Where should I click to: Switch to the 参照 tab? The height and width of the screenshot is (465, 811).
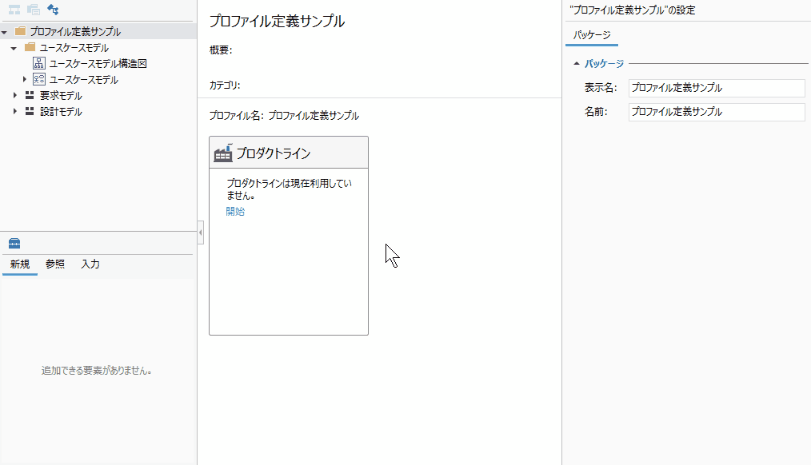point(55,264)
